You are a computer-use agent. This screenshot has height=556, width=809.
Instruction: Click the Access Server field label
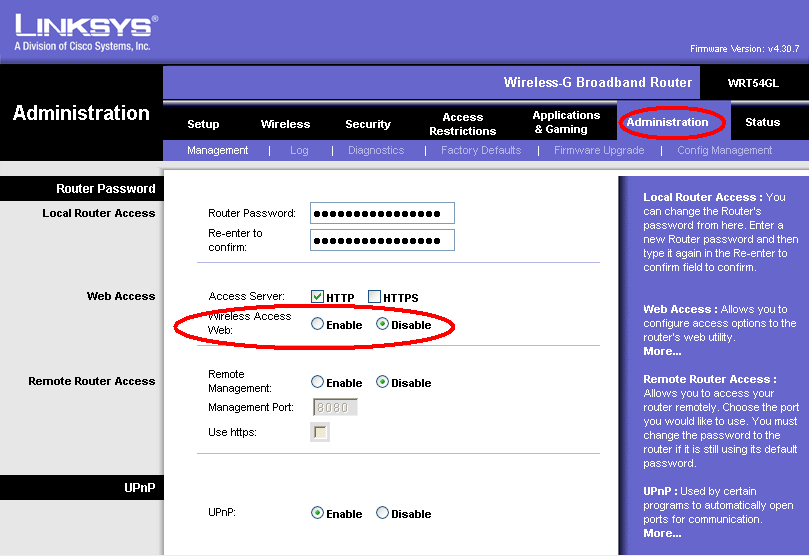pyautogui.click(x=246, y=296)
